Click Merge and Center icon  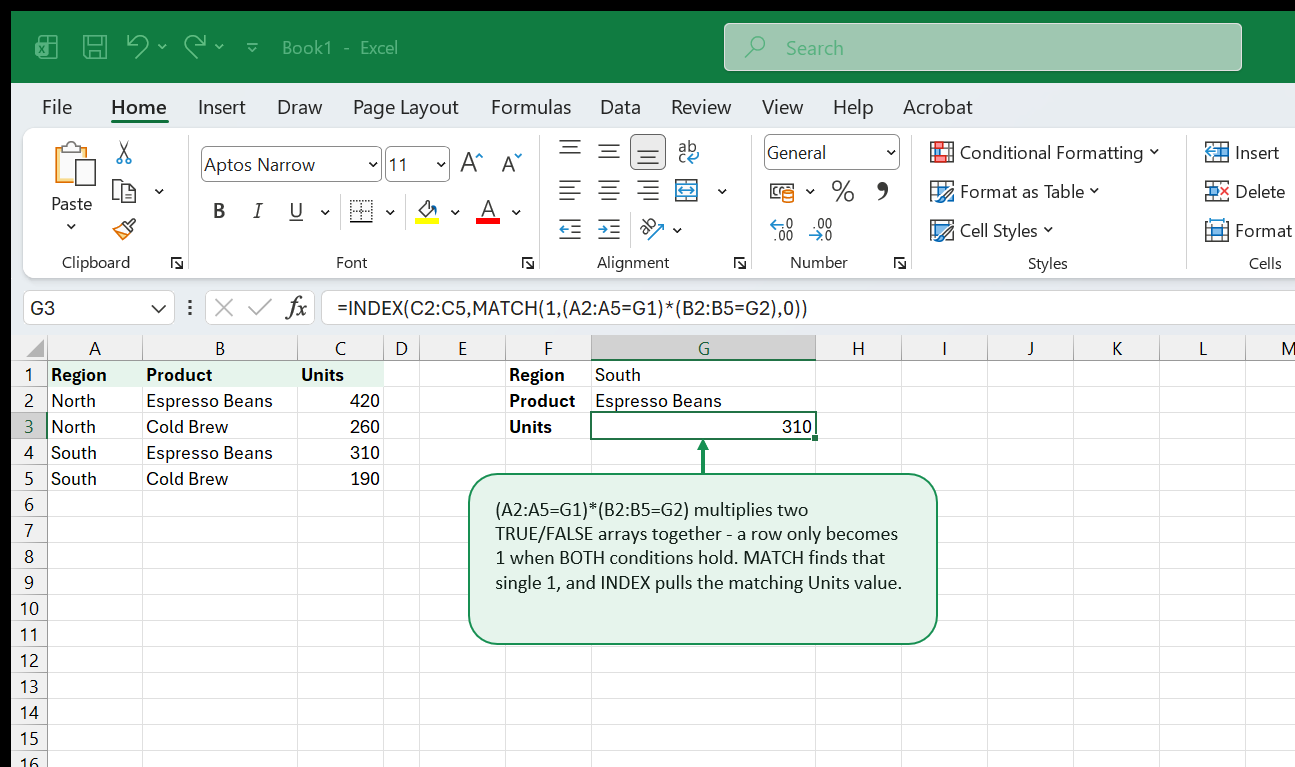687,190
